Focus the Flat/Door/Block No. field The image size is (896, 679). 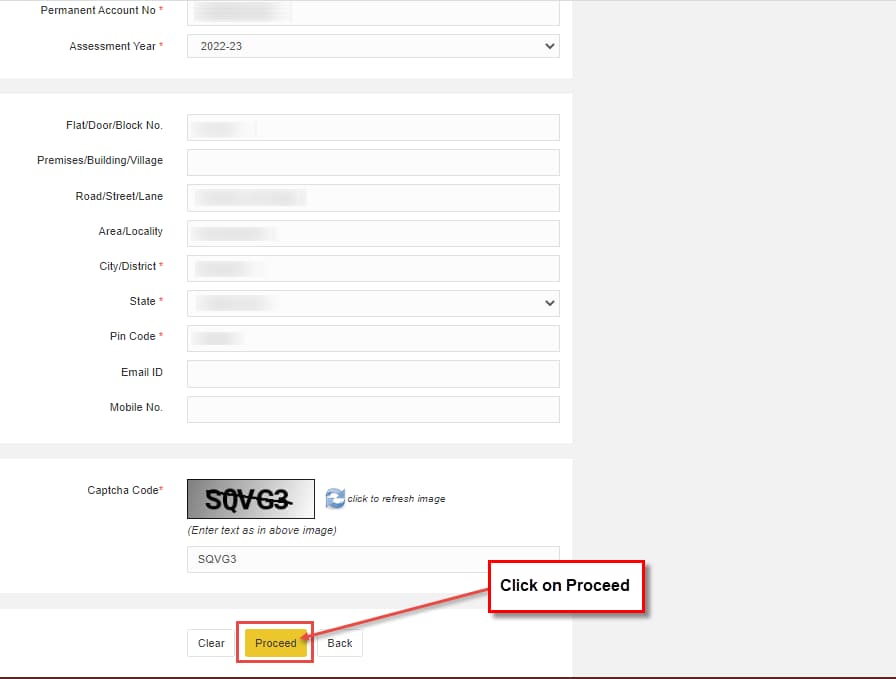tap(373, 127)
